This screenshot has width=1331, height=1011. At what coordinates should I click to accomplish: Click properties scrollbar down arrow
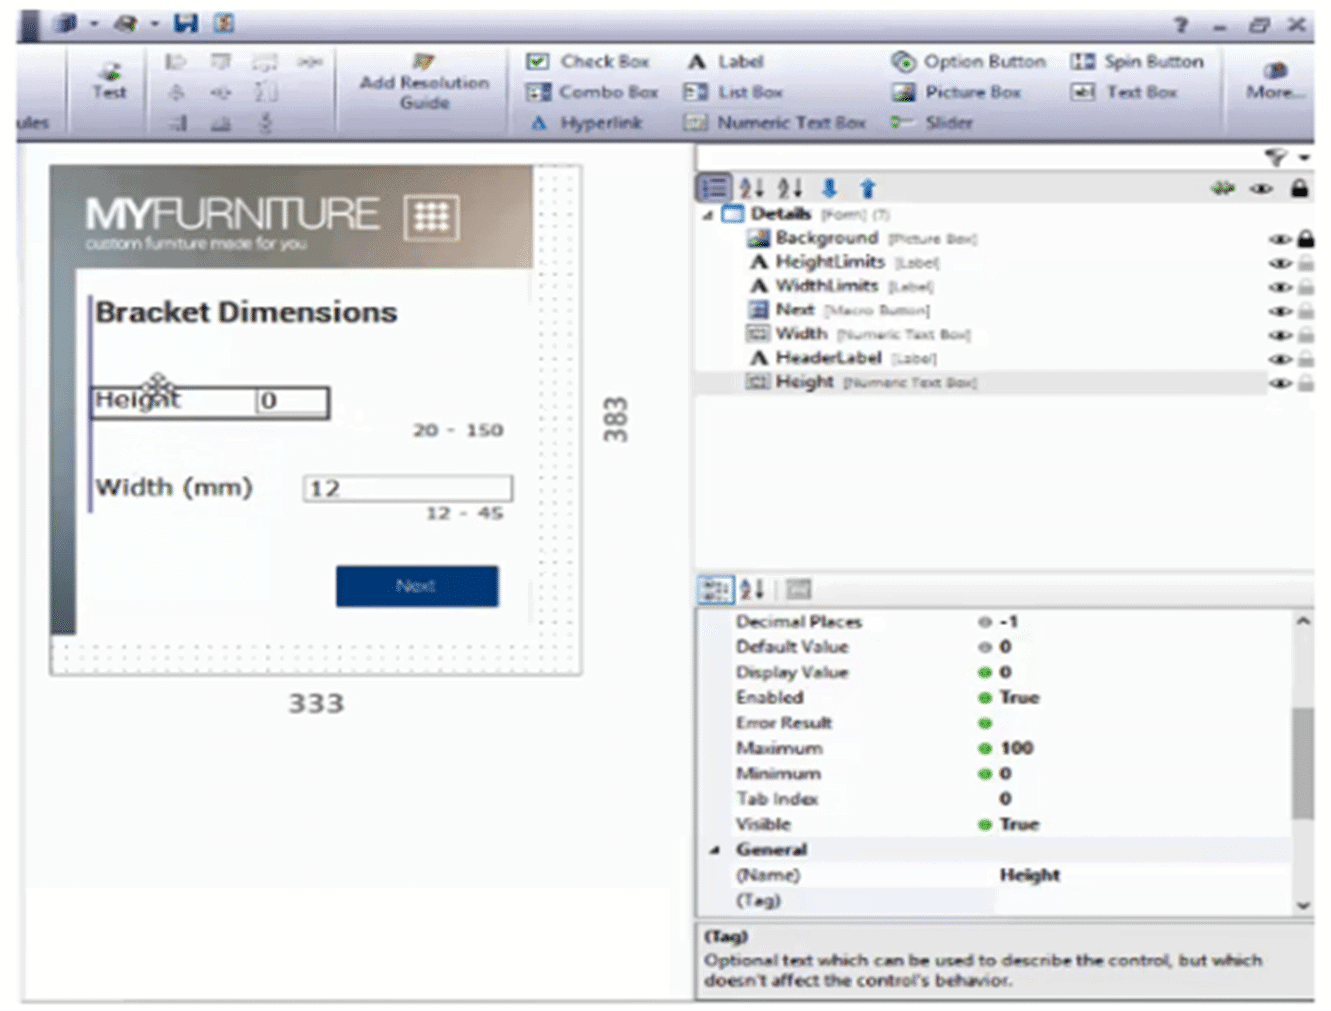pyautogui.click(x=1303, y=905)
